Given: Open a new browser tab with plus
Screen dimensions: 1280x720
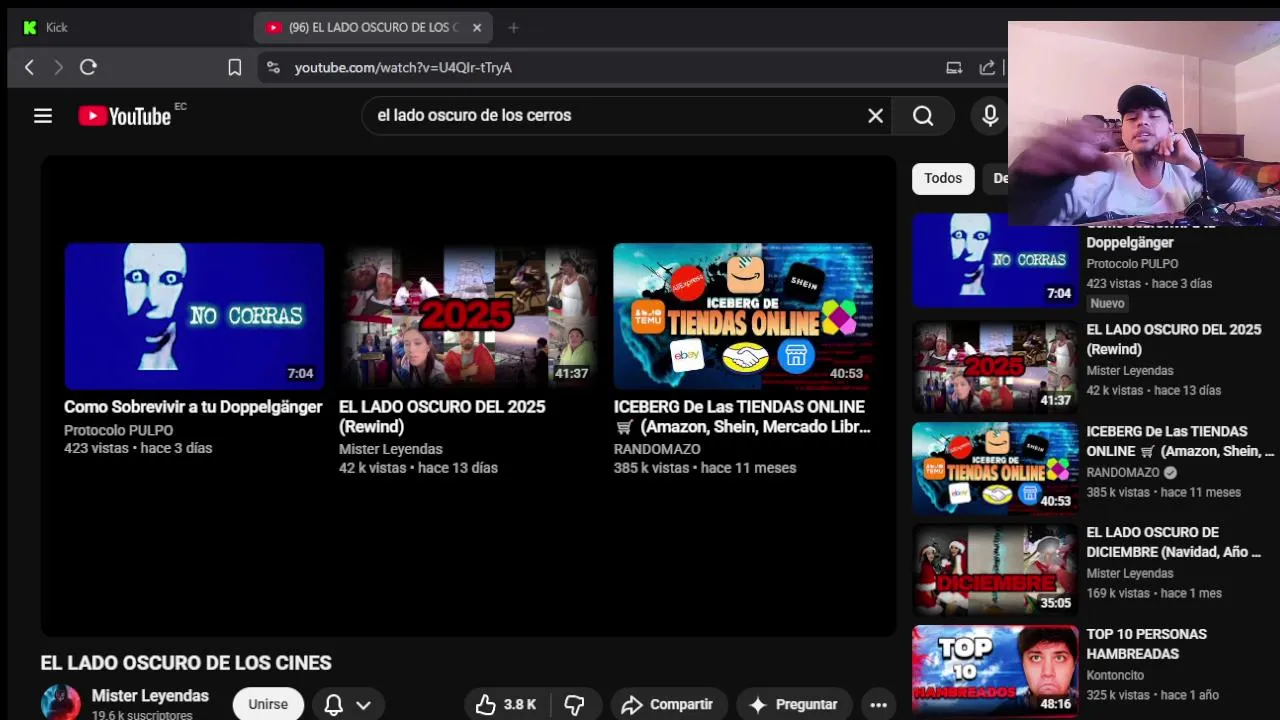Looking at the screenshot, I should tap(513, 28).
